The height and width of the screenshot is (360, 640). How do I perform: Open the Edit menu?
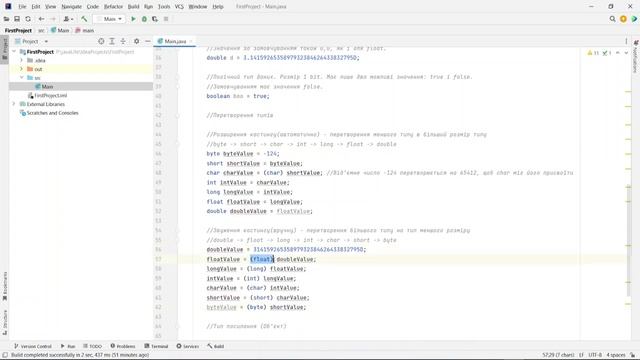(x=36, y=7)
